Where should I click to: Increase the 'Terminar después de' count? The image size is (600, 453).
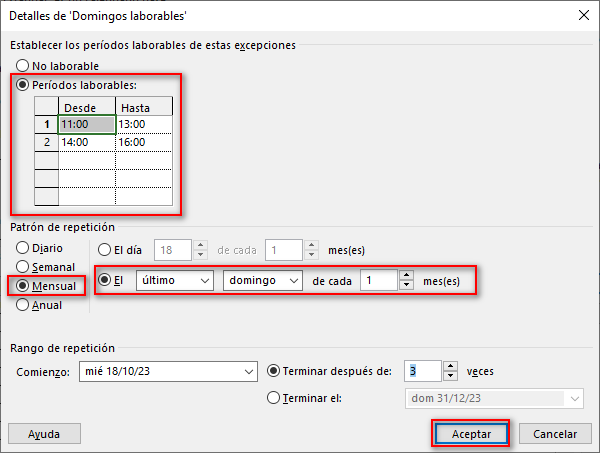click(x=449, y=366)
